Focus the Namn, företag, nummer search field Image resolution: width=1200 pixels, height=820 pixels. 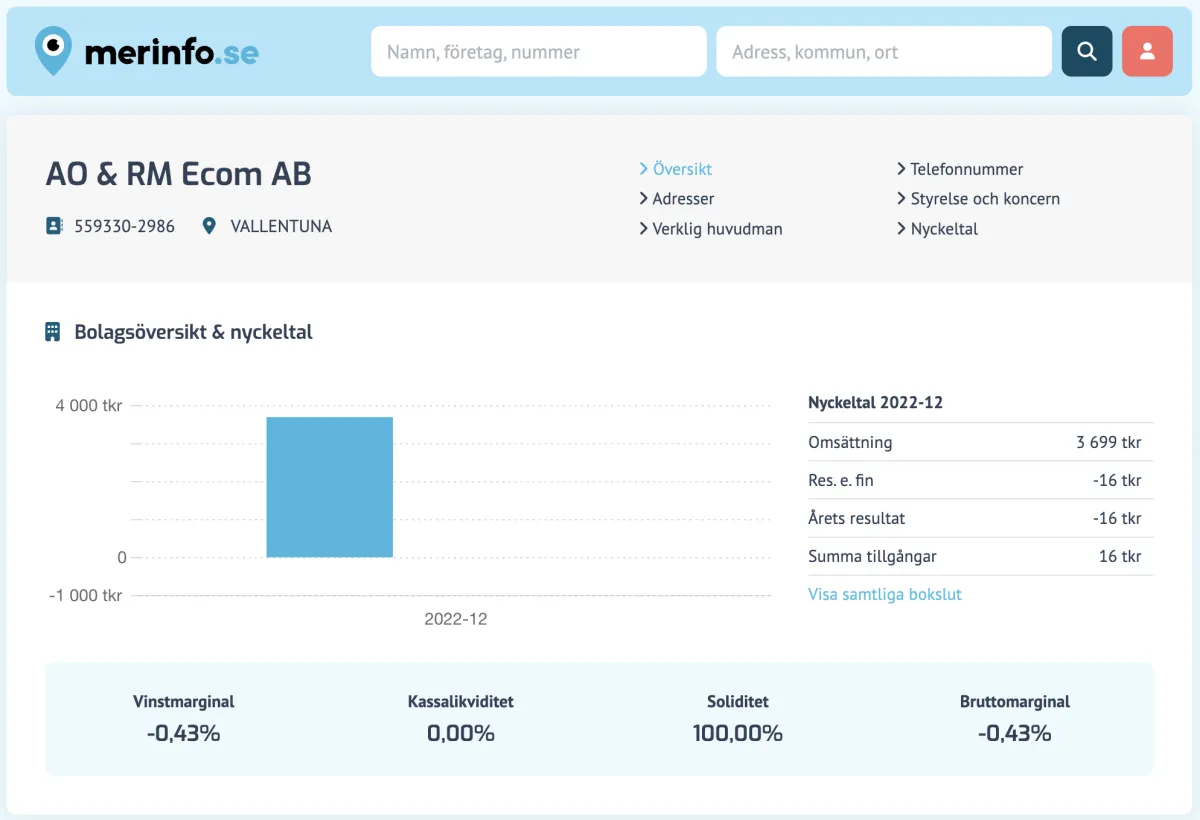[x=539, y=51]
